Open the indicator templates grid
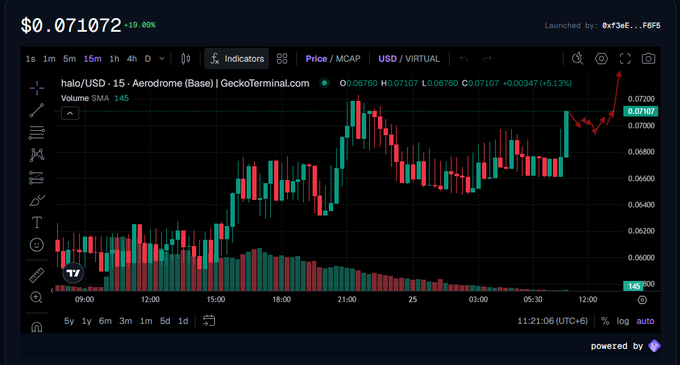Image resolution: width=680 pixels, height=365 pixels. pyautogui.click(x=282, y=59)
